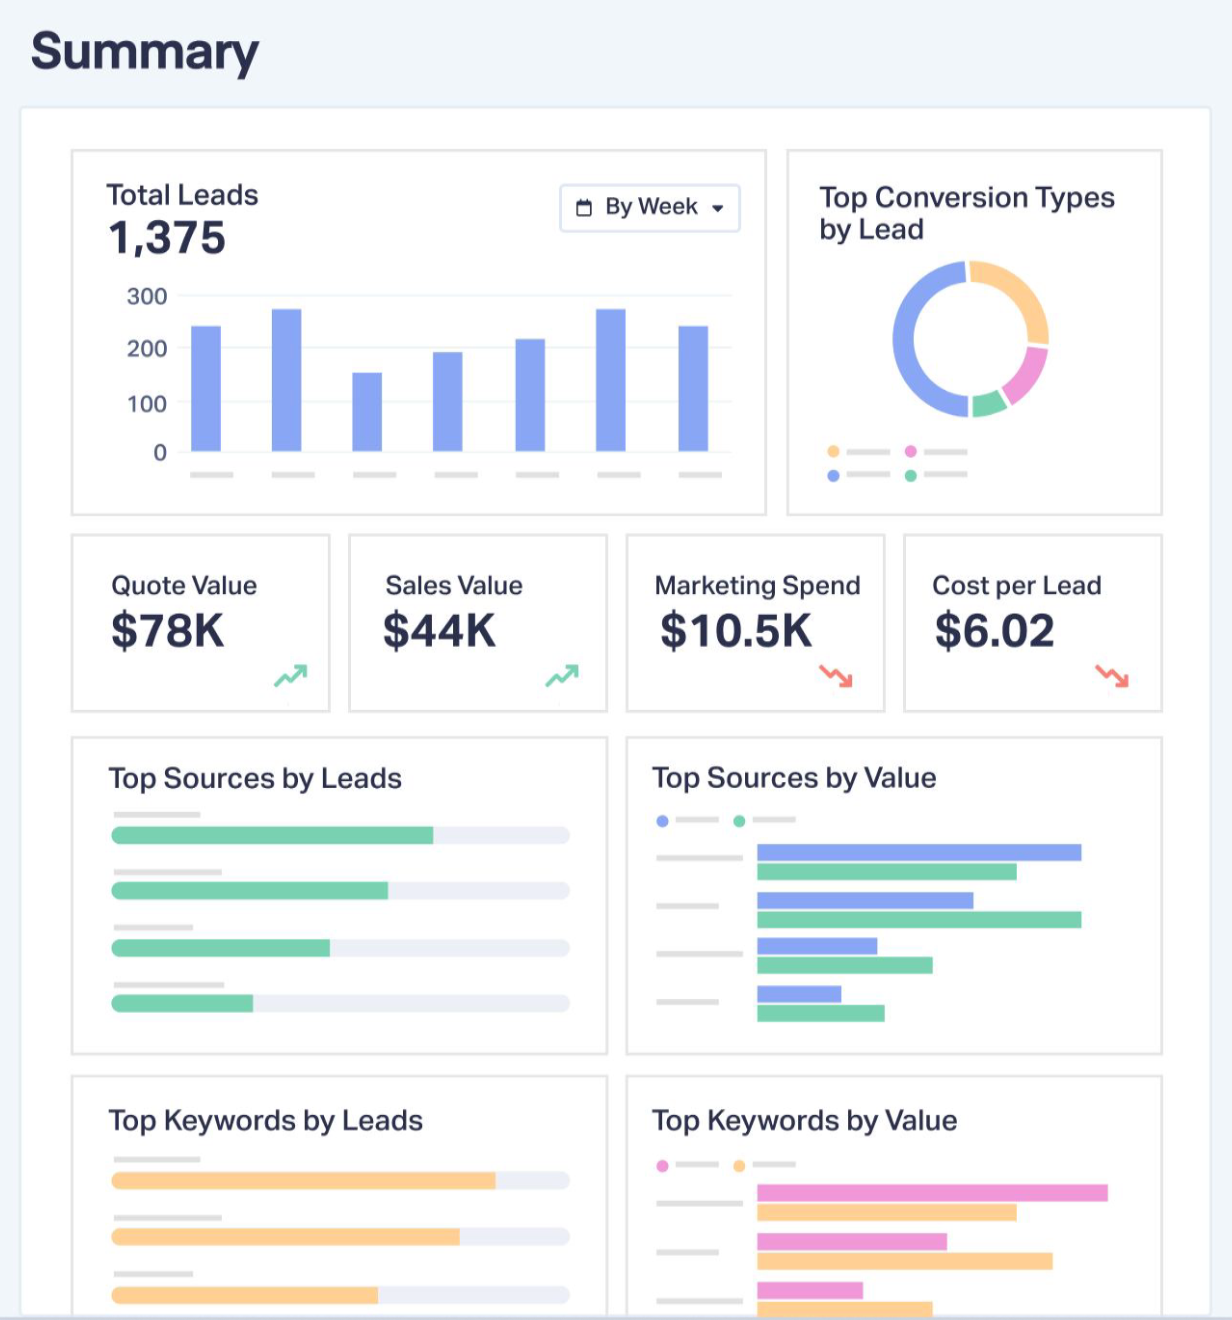Open the Quote Value $78K card
The height and width of the screenshot is (1320, 1232).
(200, 622)
